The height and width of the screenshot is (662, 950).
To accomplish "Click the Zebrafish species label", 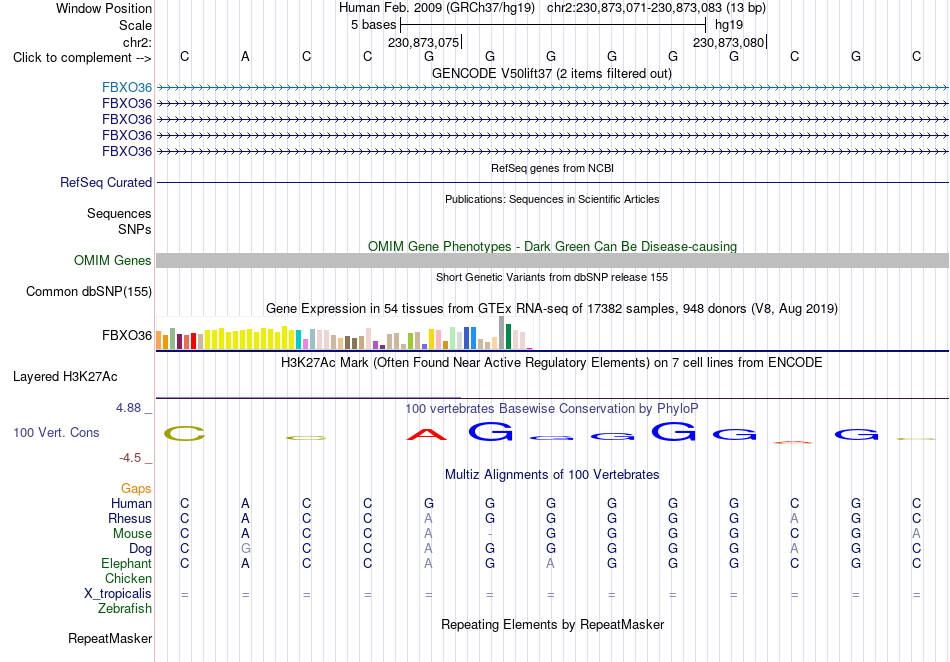I will [x=125, y=608].
